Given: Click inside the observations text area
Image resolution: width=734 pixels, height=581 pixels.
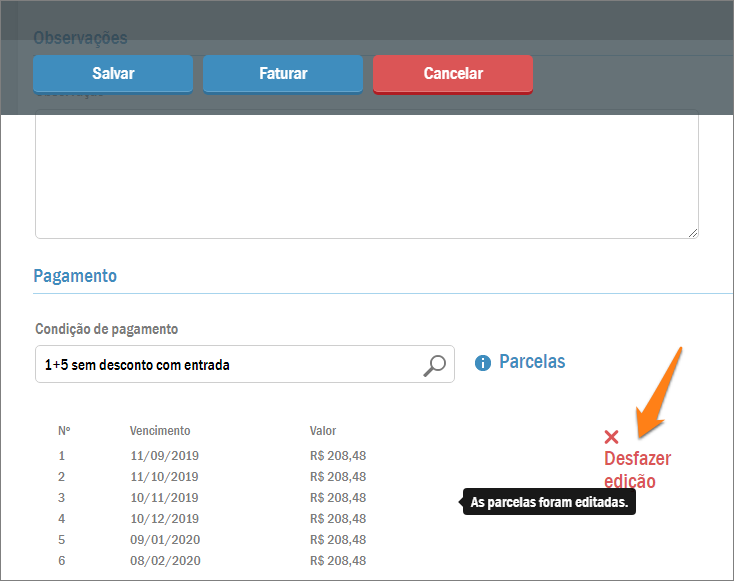Looking at the screenshot, I should 366,174.
